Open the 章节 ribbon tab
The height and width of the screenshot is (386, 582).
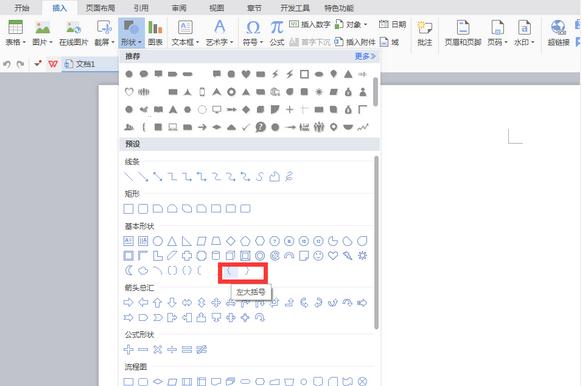pos(254,8)
